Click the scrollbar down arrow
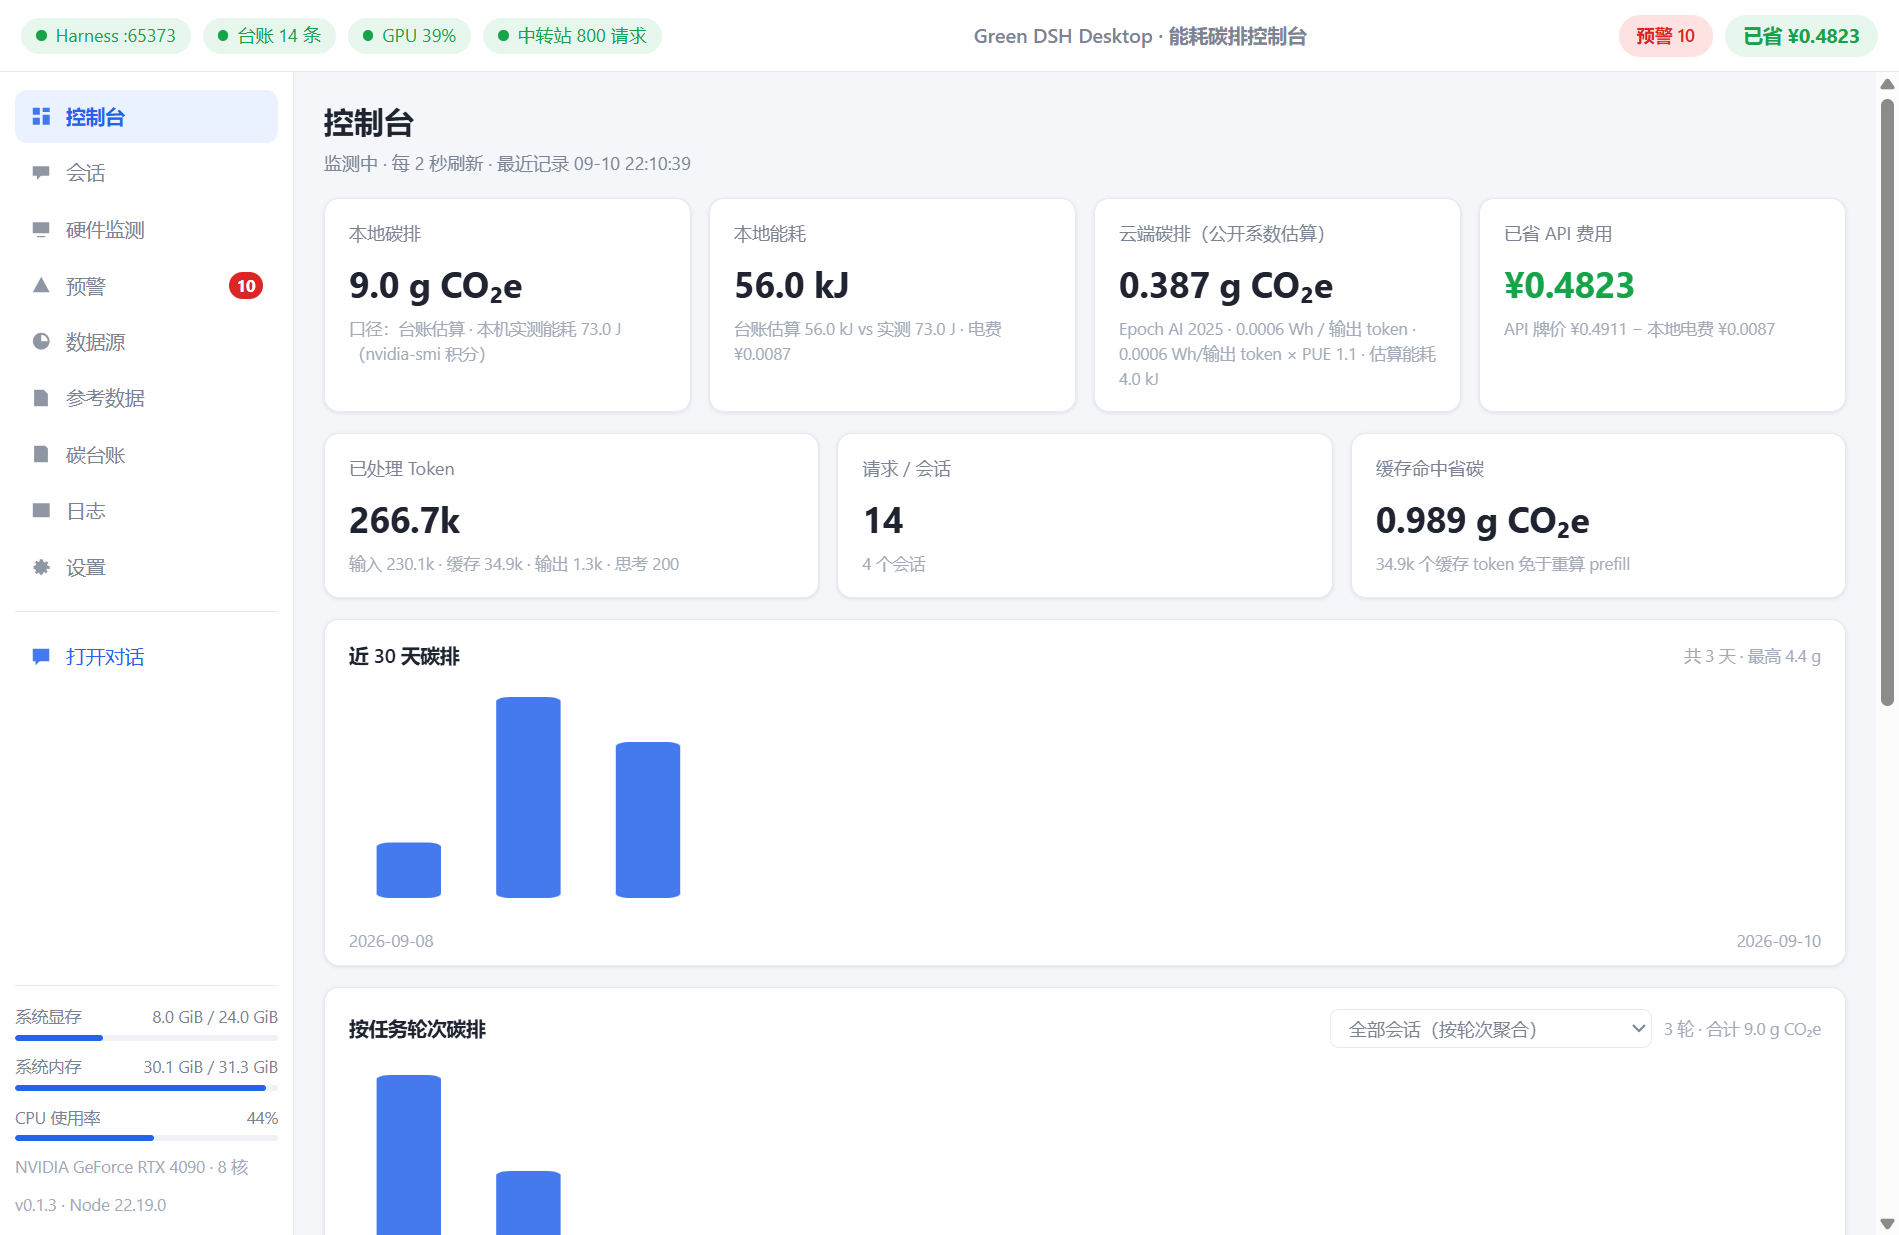The width and height of the screenshot is (1899, 1235). (x=1887, y=1224)
